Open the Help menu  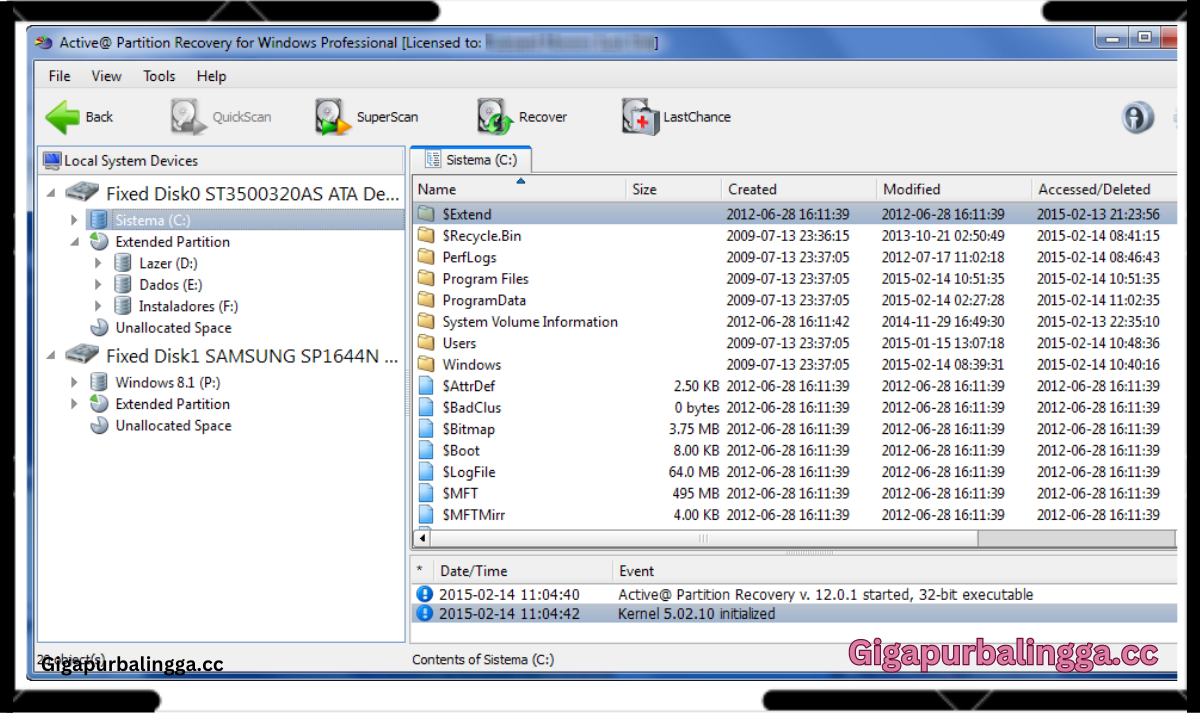click(211, 76)
